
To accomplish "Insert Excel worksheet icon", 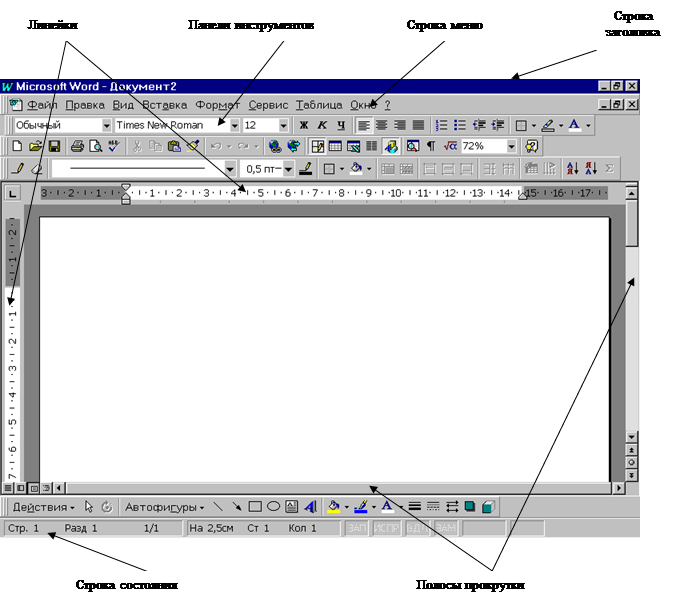I will pyautogui.click(x=353, y=146).
